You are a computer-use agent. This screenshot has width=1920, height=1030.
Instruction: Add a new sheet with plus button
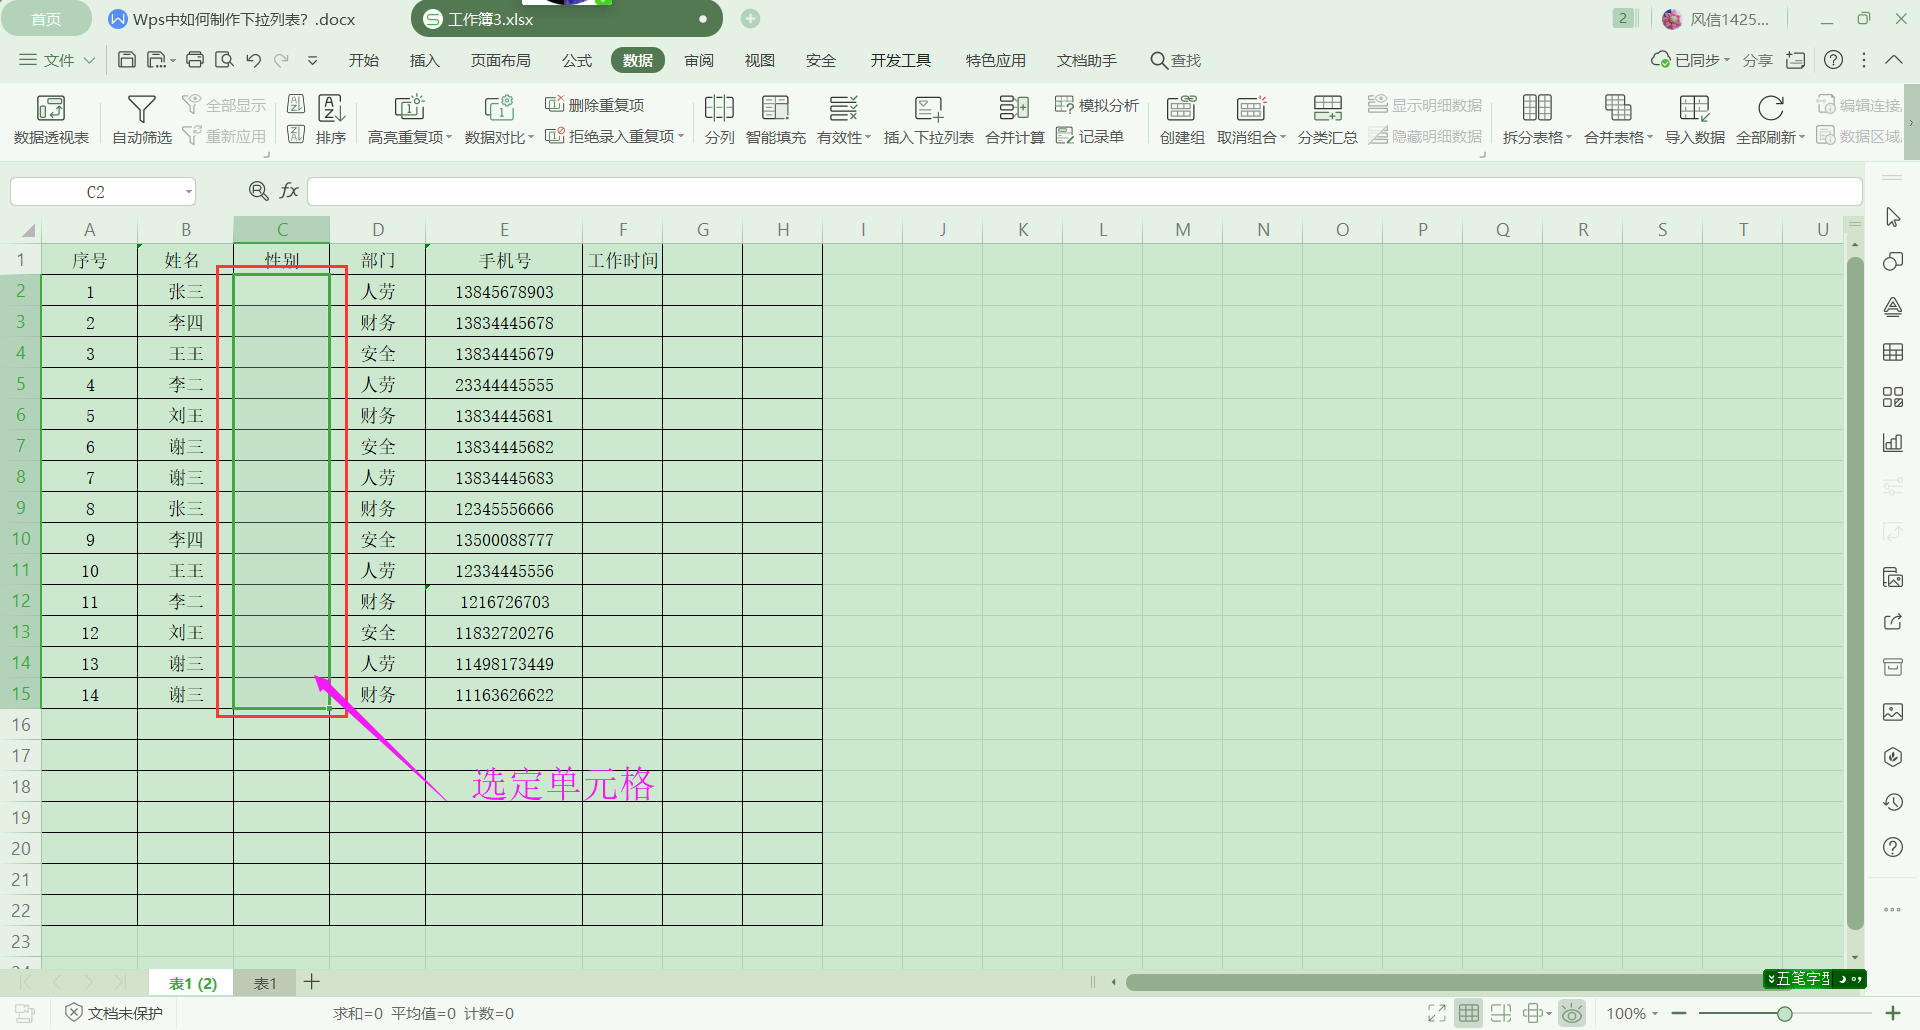[x=312, y=982]
